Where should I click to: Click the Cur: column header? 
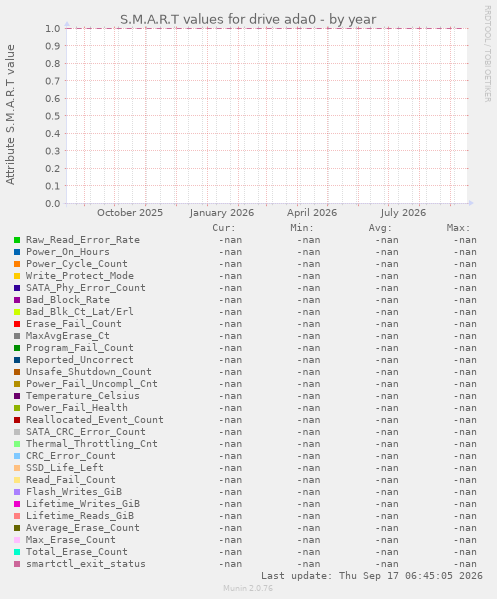click(x=224, y=228)
